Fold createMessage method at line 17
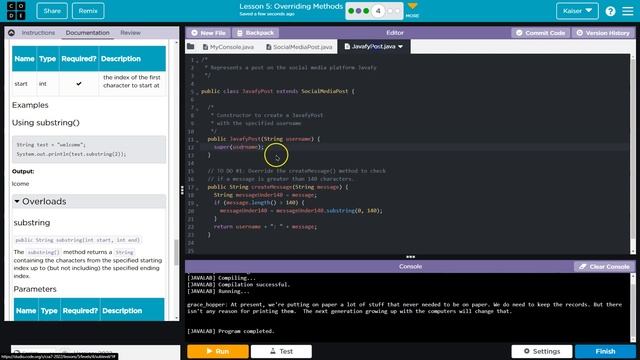Screen dimensions: 640x360 [x=197, y=188]
